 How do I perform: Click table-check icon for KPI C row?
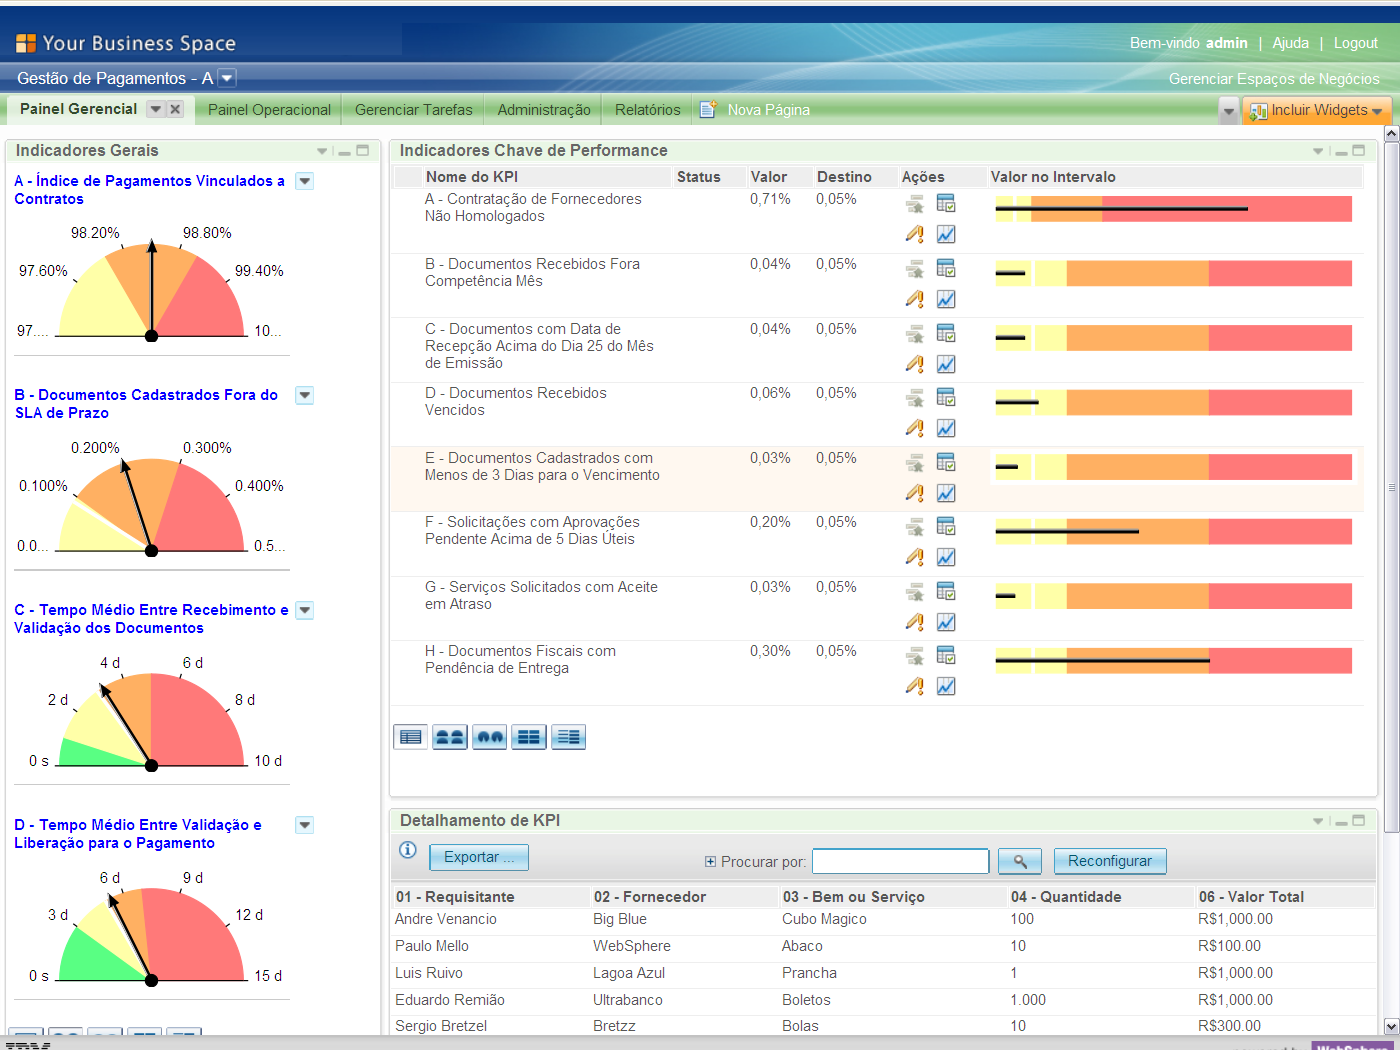click(946, 333)
